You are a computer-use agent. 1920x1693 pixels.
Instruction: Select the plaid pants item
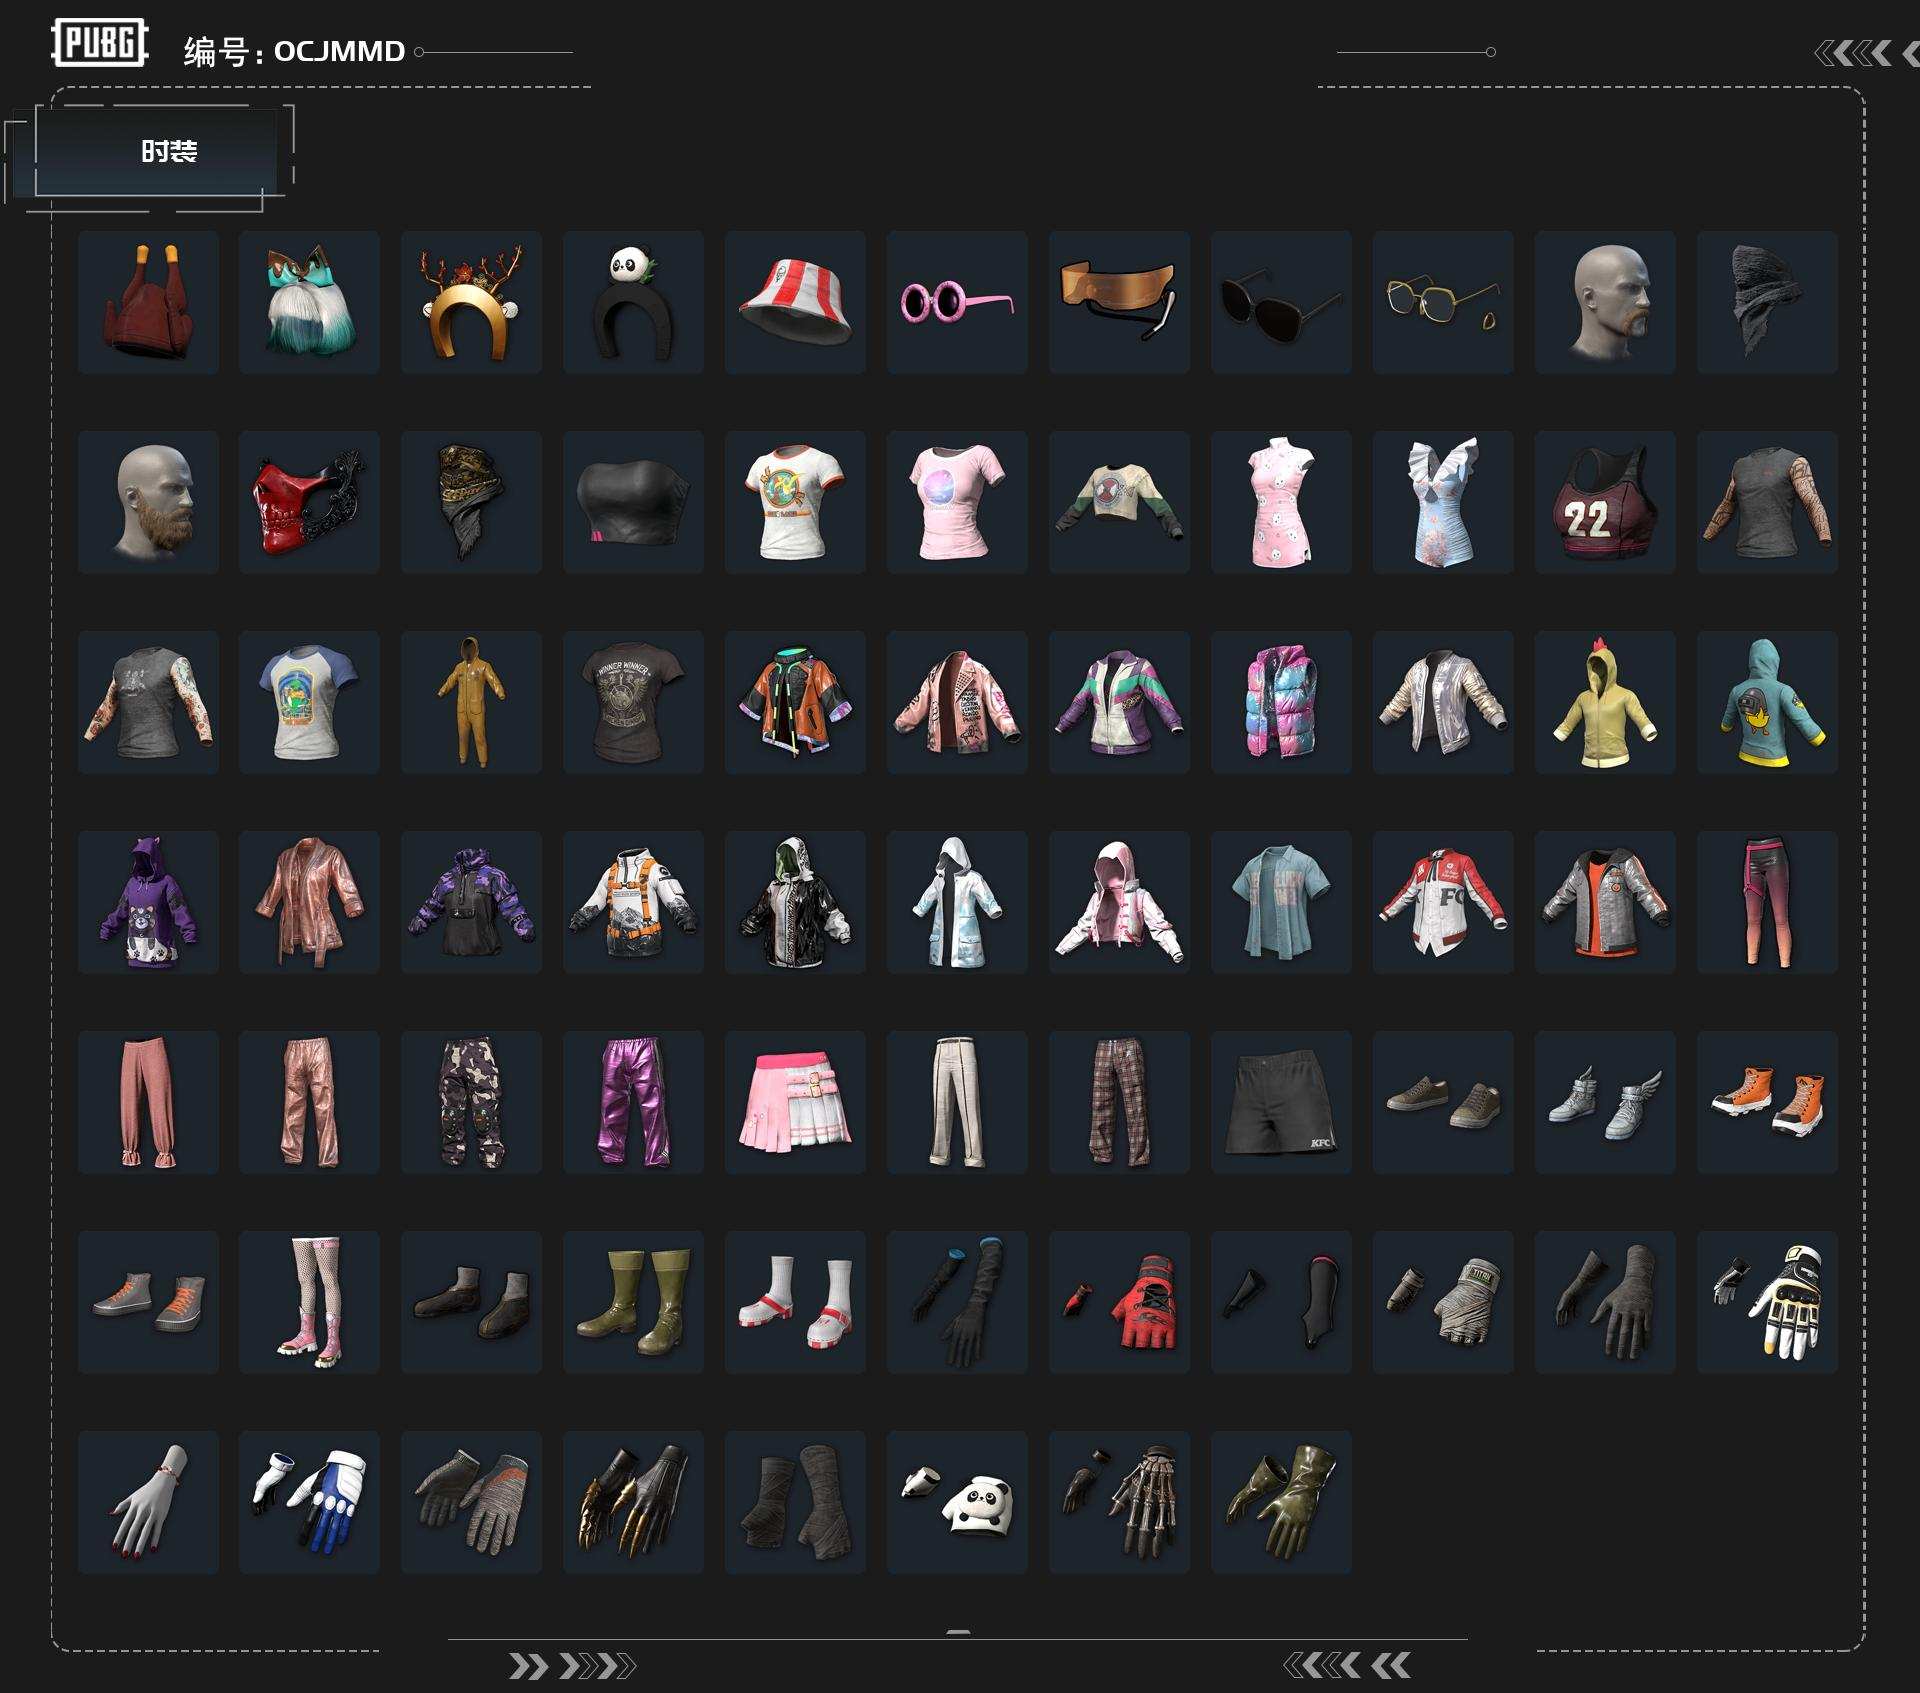point(1120,1102)
